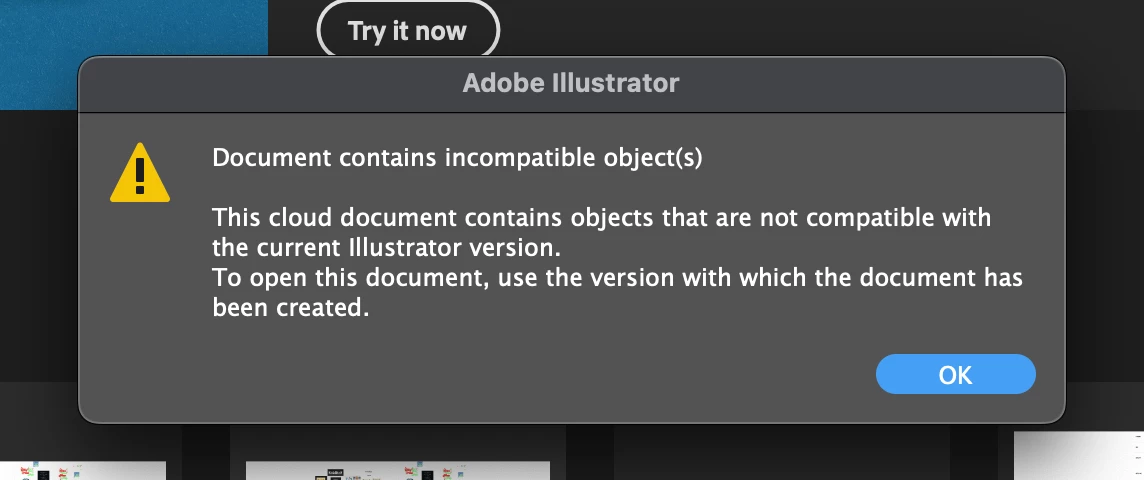
Task: Open the wide center recent file thumbnail
Action: pyautogui.click(x=398, y=470)
